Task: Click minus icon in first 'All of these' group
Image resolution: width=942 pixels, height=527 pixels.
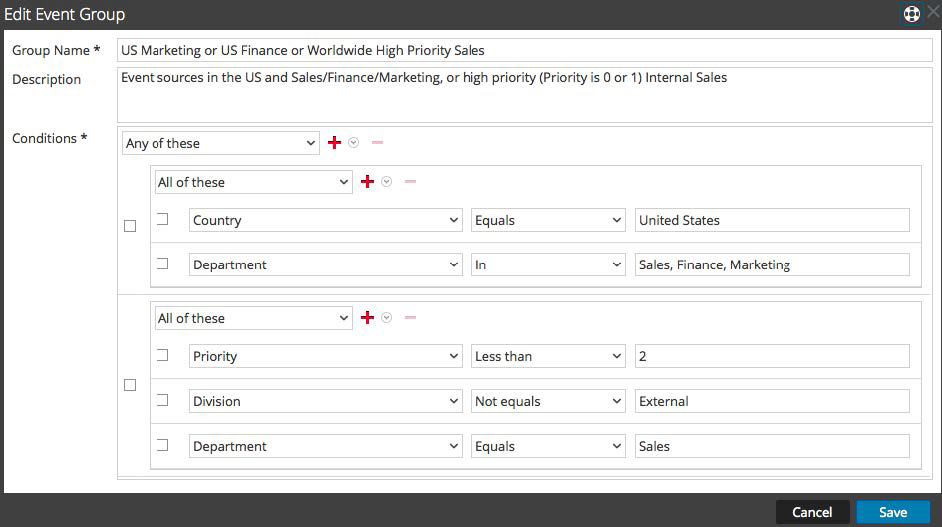Action: pyautogui.click(x=410, y=182)
